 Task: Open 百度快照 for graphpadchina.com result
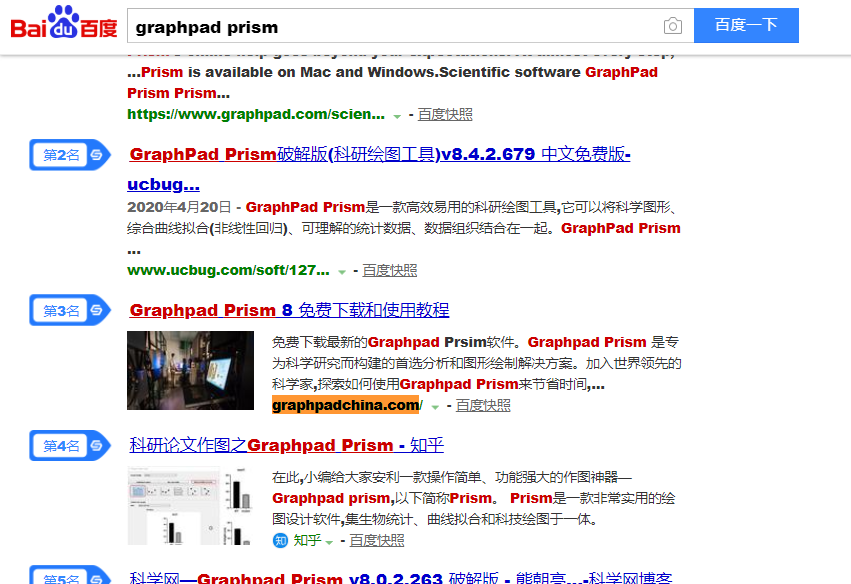point(483,405)
